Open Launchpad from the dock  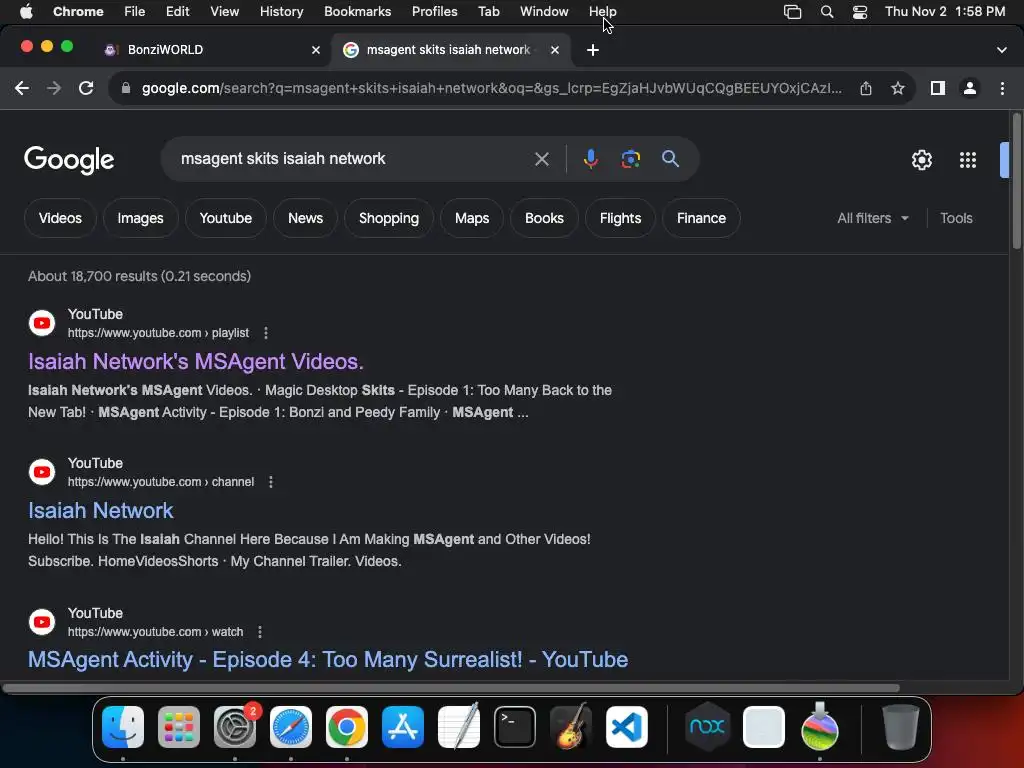point(179,727)
